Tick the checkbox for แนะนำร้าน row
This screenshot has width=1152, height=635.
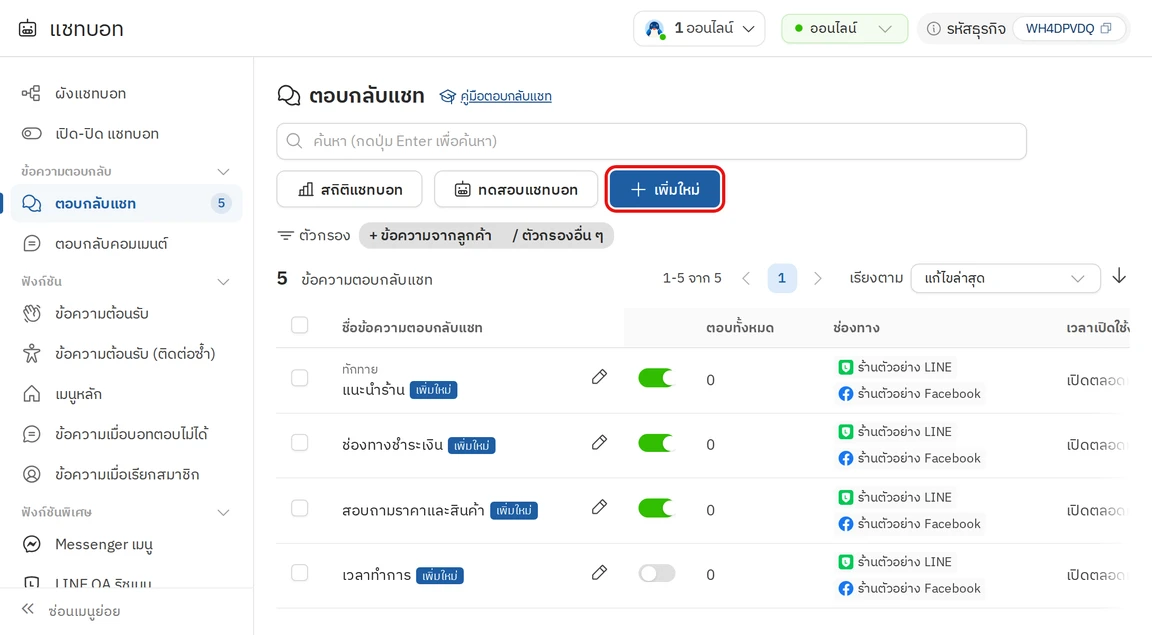pyautogui.click(x=300, y=378)
